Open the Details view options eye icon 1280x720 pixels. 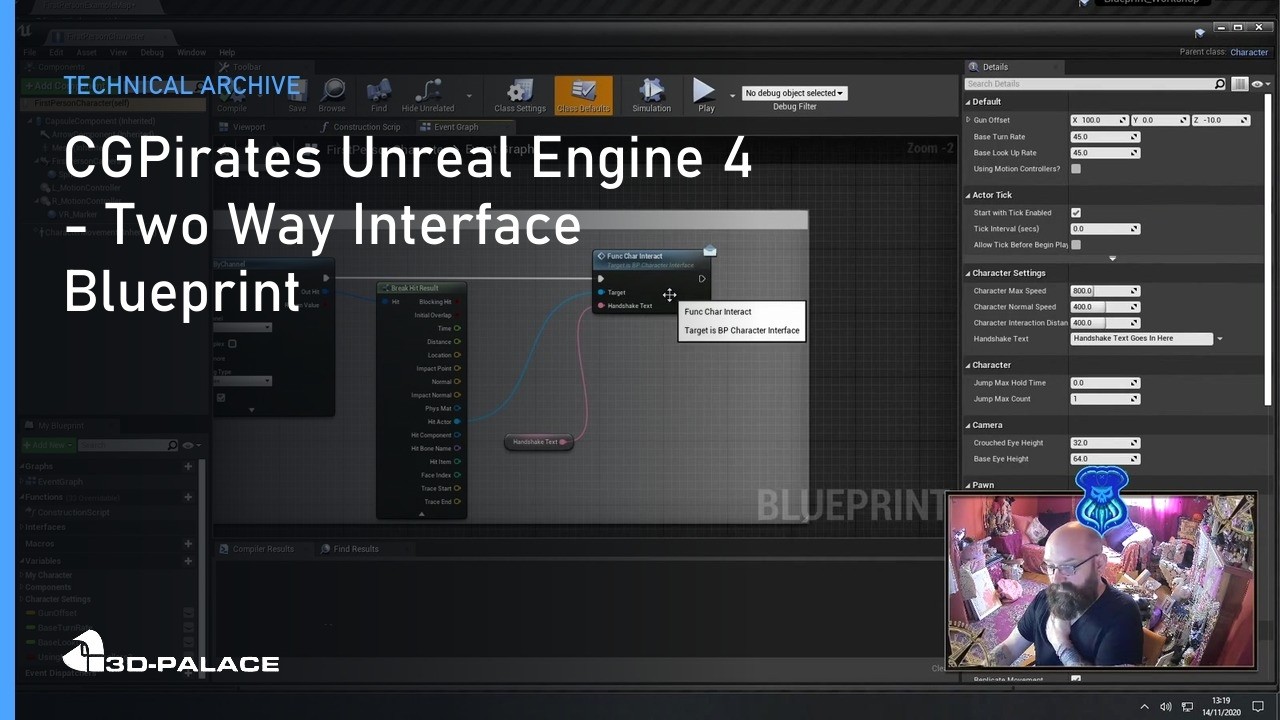pyautogui.click(x=1259, y=84)
